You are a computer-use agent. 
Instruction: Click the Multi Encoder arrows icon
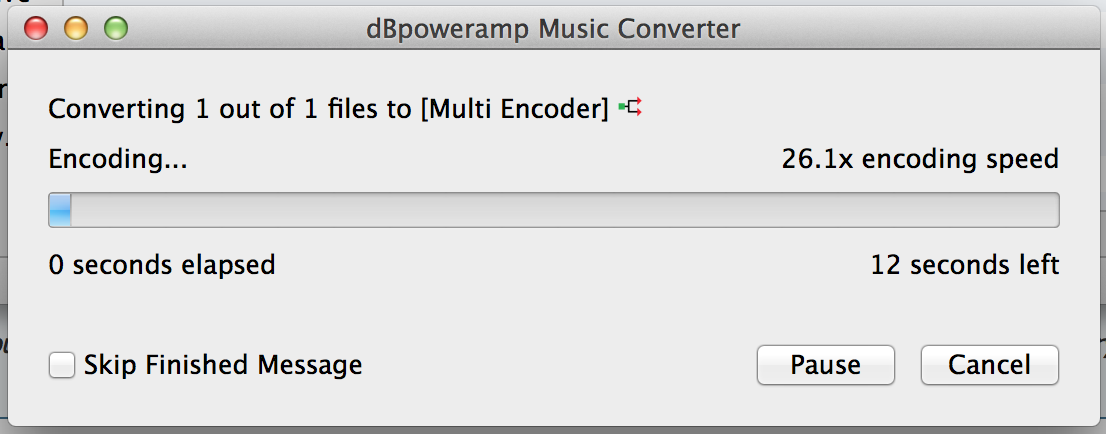click(x=630, y=108)
